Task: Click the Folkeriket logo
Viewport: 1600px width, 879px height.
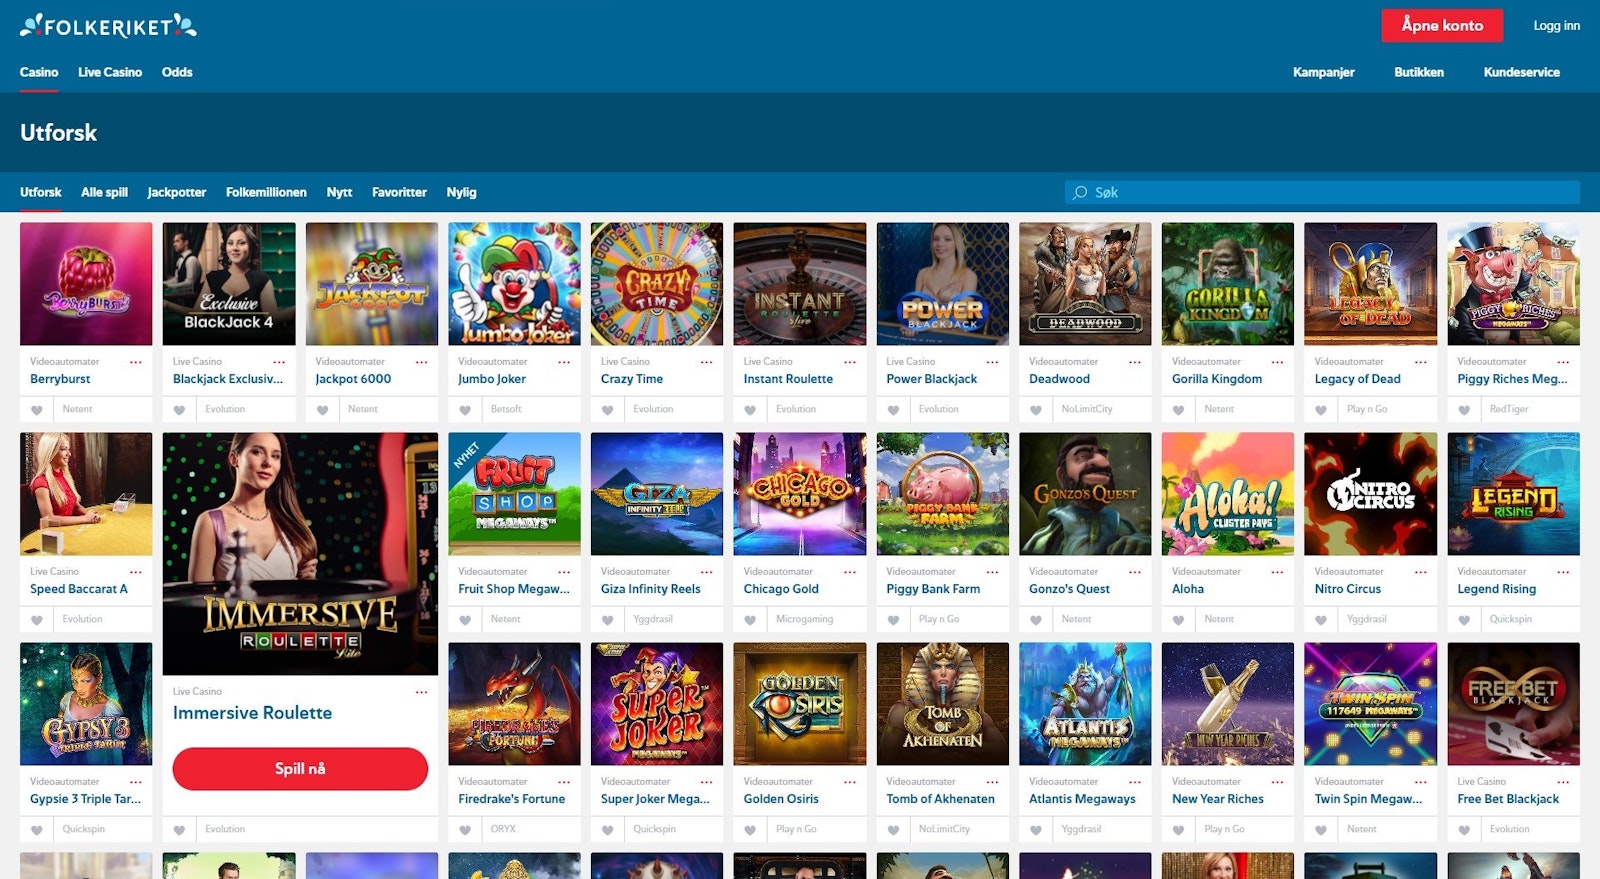Action: (x=108, y=26)
